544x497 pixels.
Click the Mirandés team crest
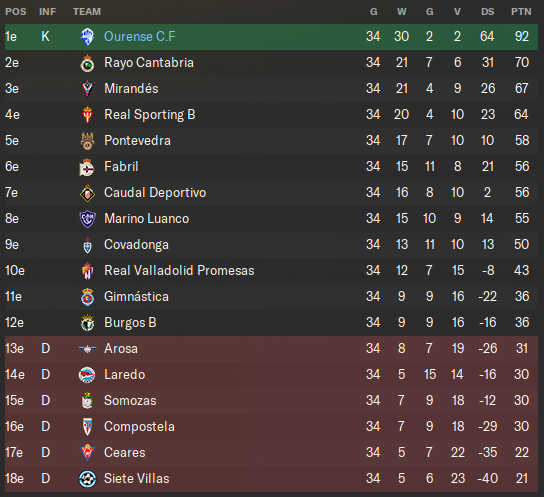pos(87,89)
